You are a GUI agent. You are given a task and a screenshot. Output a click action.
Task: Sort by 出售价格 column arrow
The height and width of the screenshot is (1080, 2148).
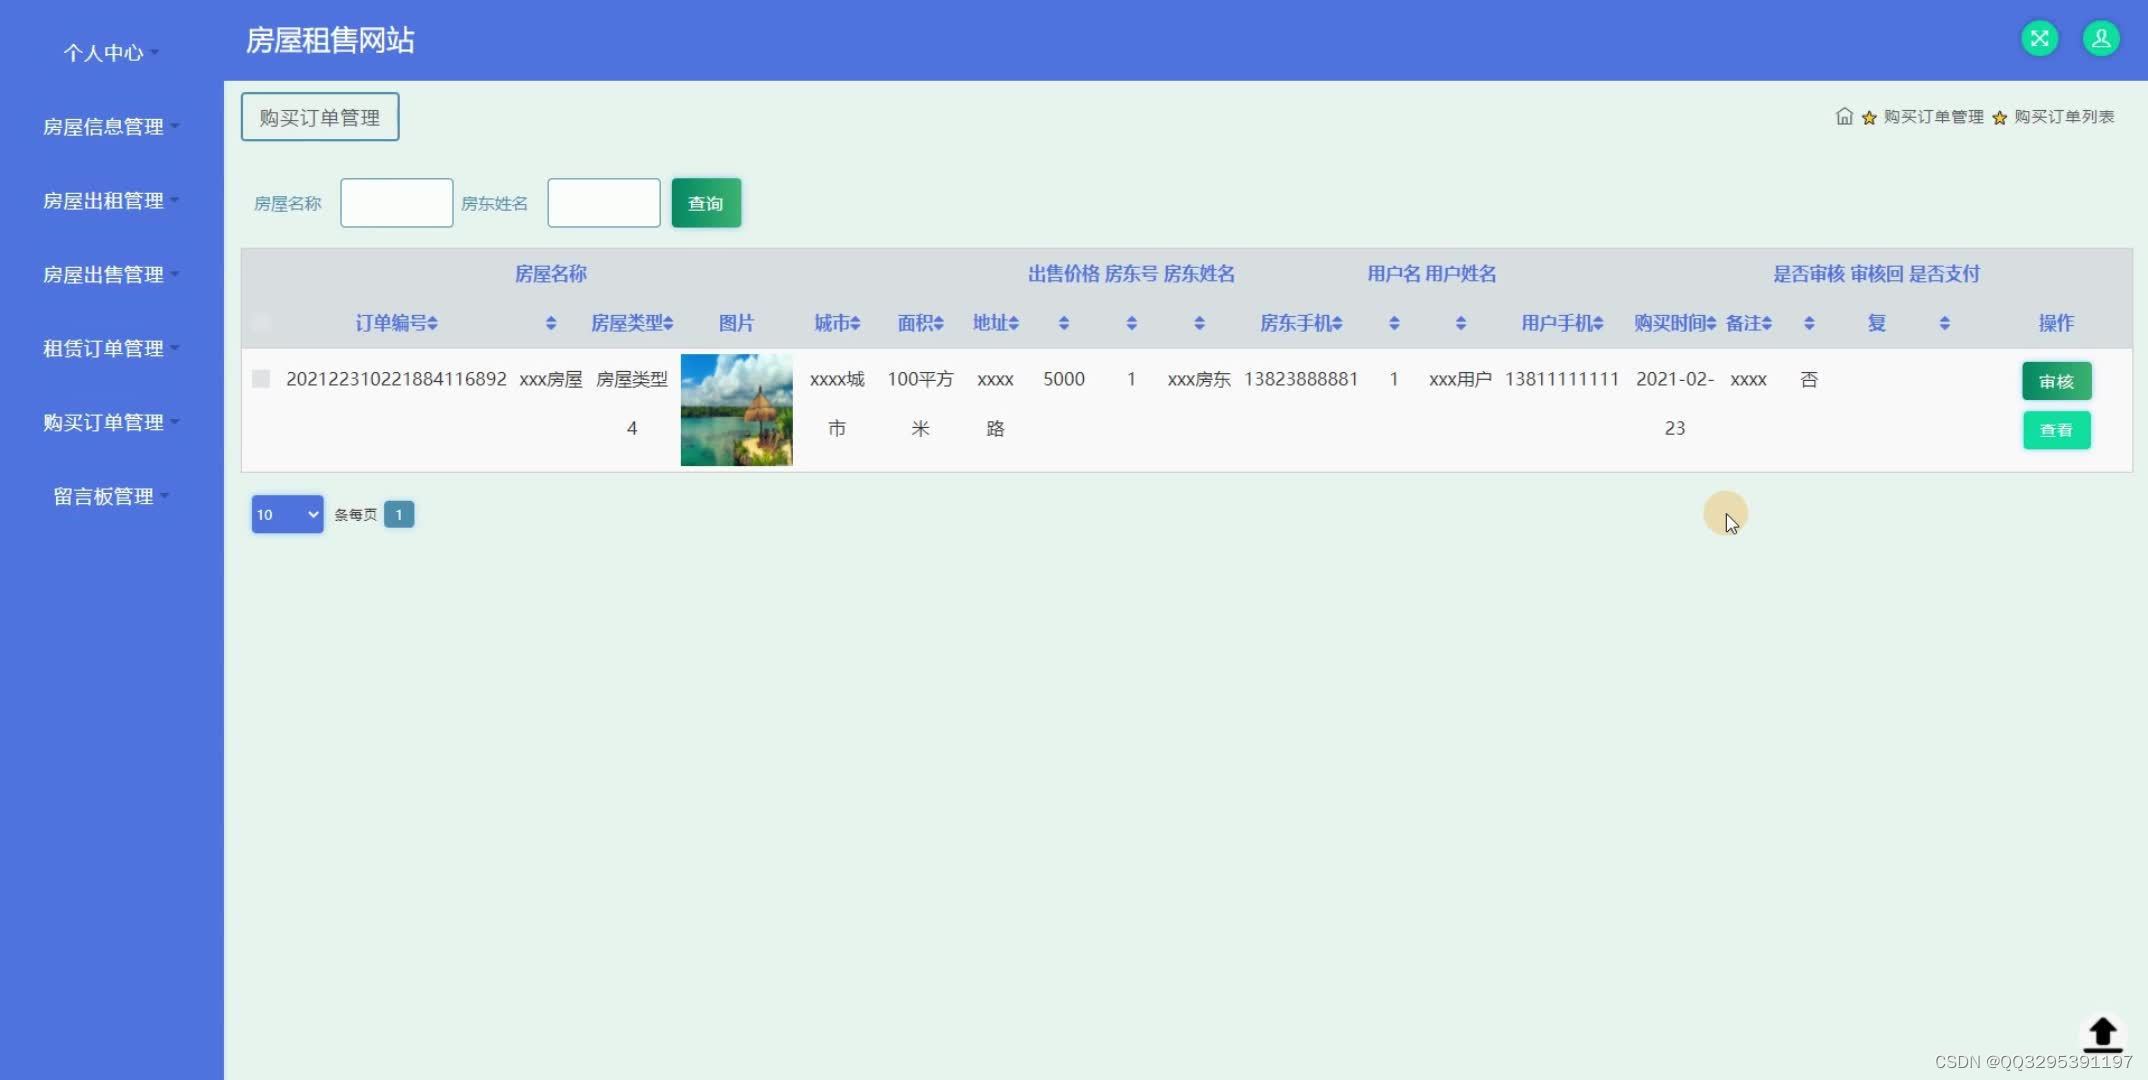point(1064,323)
